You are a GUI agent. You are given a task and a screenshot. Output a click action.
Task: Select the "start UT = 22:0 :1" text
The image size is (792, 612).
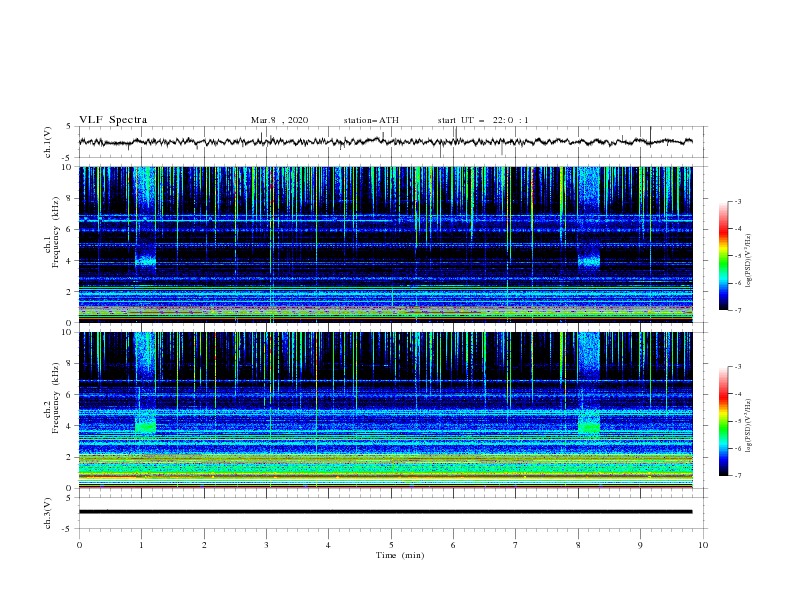click(x=483, y=120)
